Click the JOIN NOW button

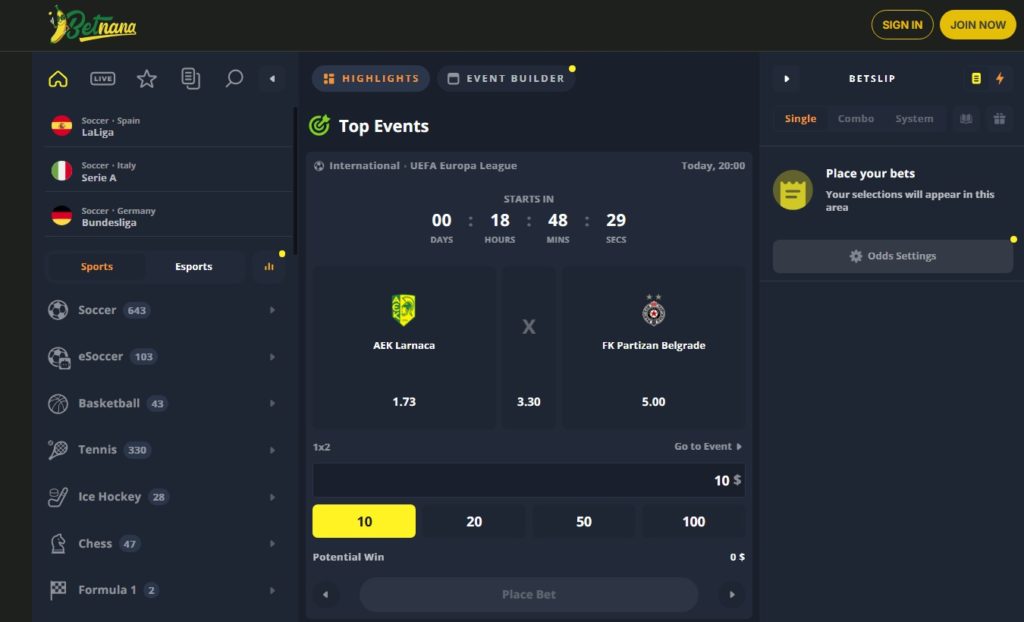click(977, 25)
